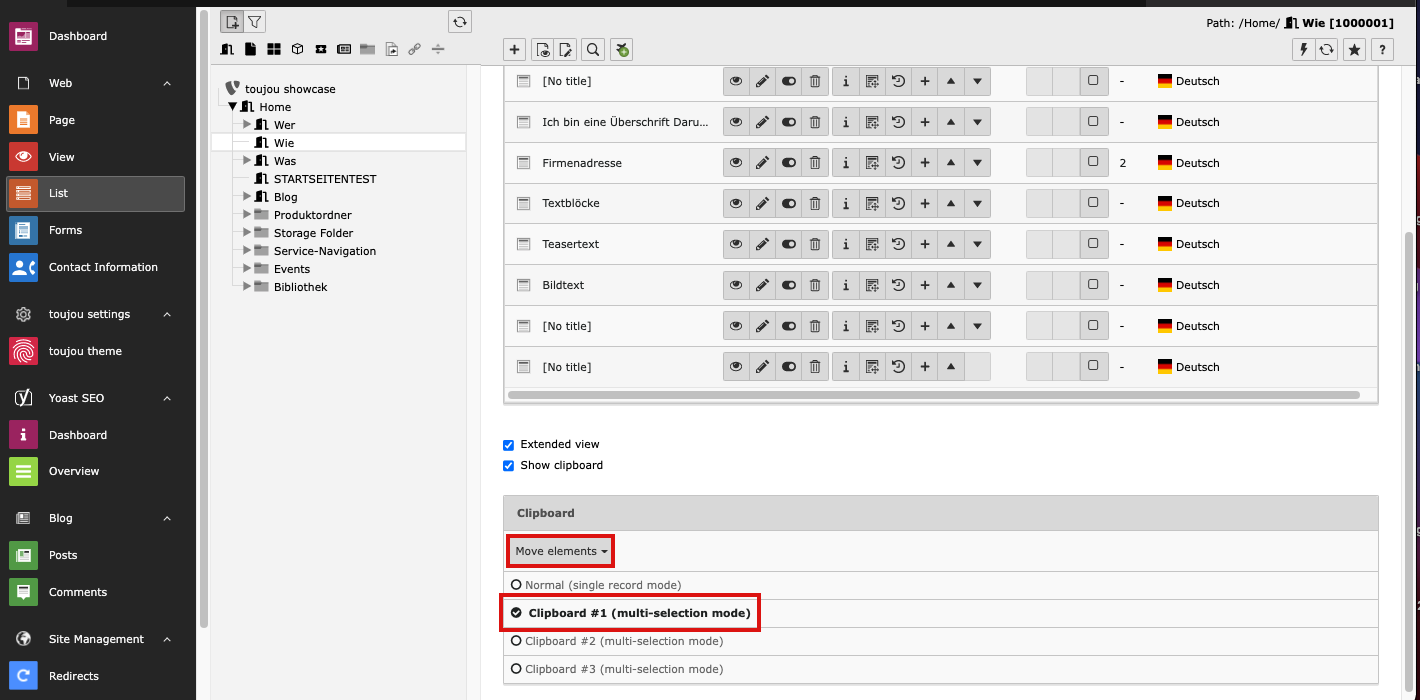The height and width of the screenshot is (700, 1420).
Task: Refresh the page tree with reload icon
Action: tap(459, 21)
